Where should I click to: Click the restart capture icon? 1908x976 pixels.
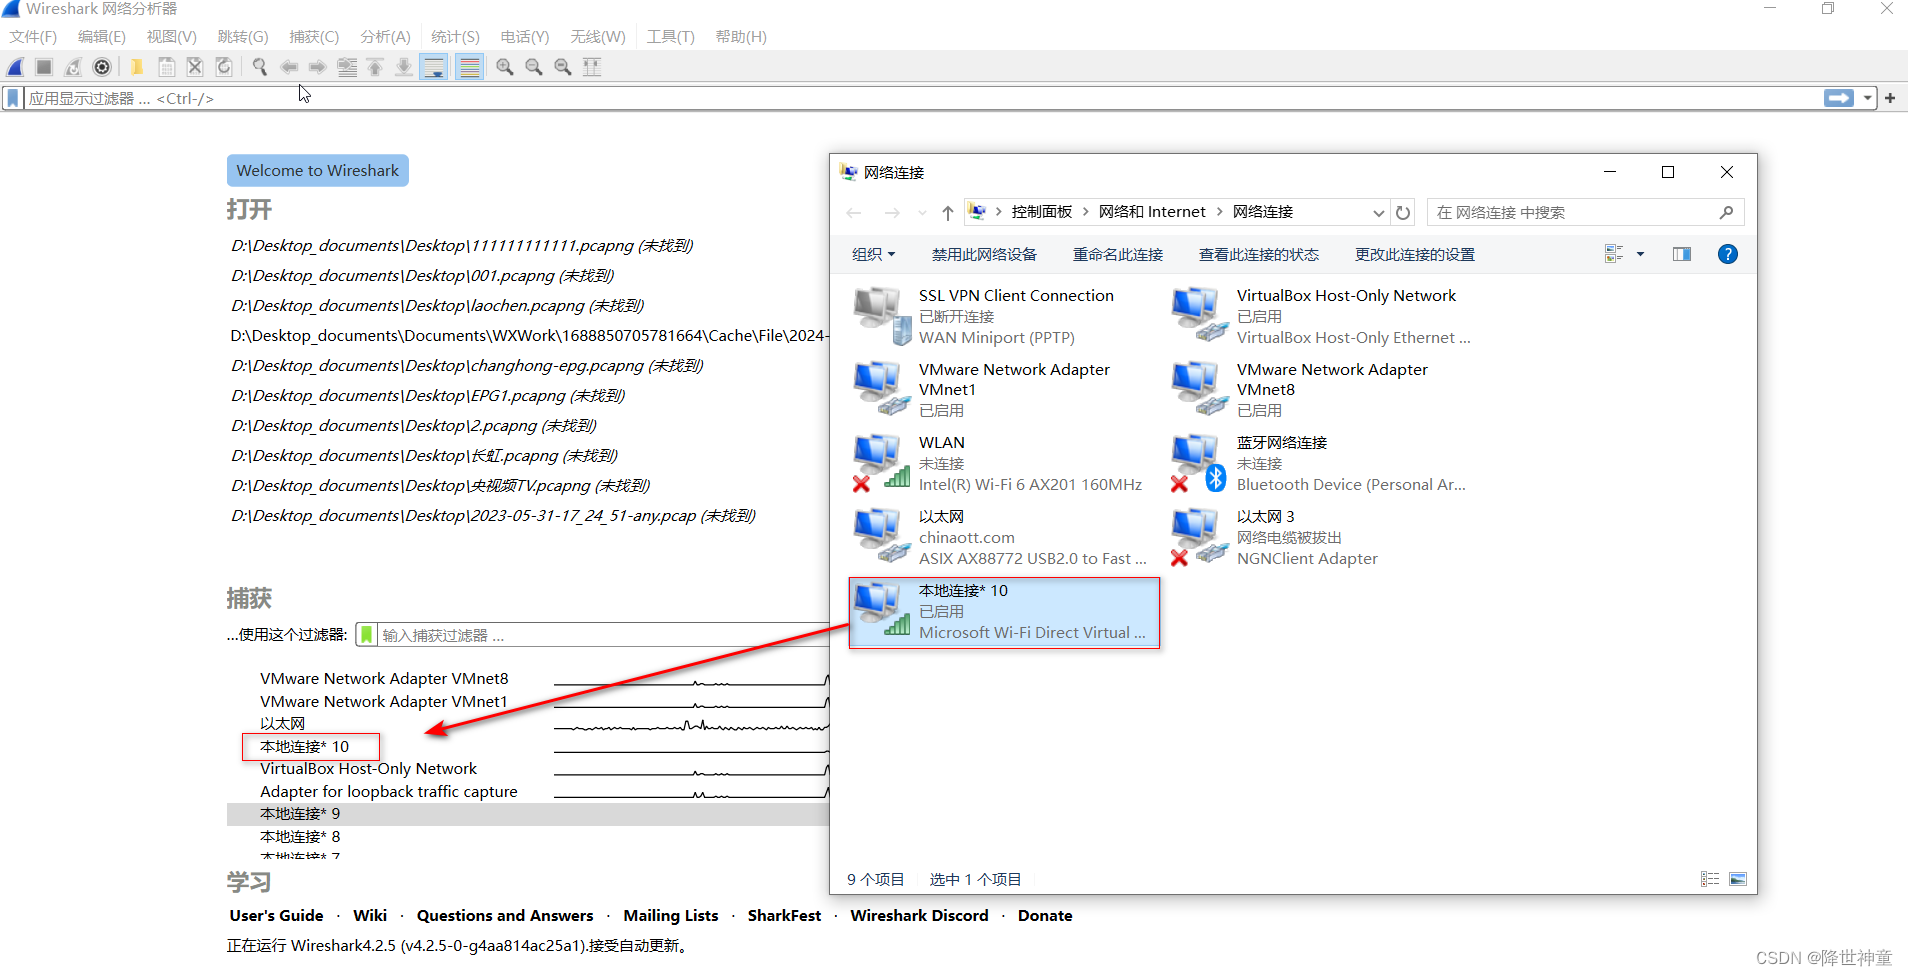coord(73,67)
